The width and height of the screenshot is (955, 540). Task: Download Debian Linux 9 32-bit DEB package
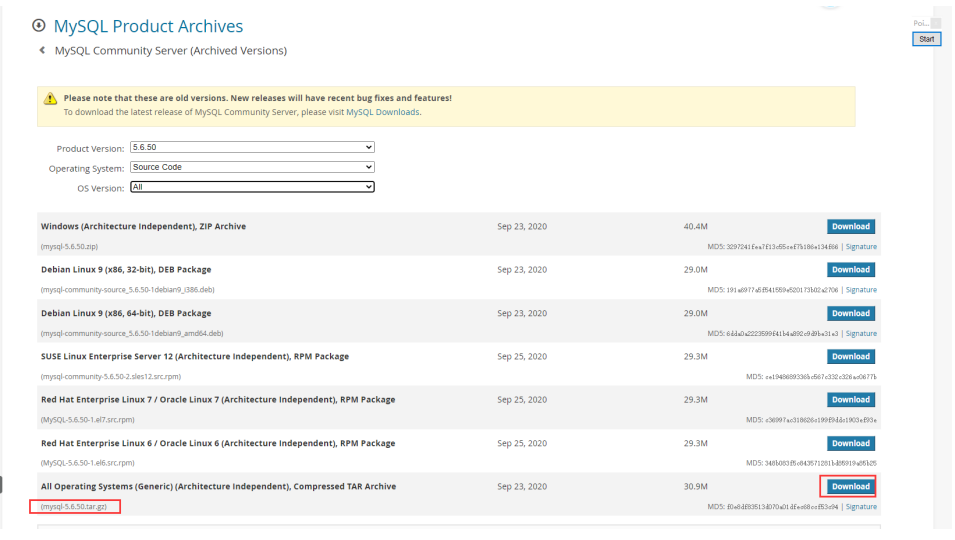coord(851,270)
